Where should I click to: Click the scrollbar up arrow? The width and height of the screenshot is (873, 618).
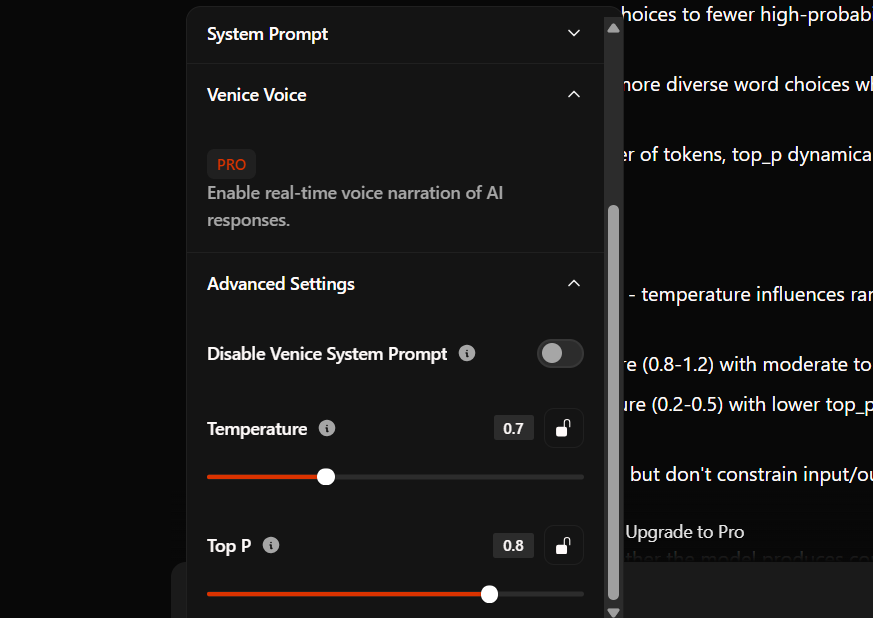point(613,26)
